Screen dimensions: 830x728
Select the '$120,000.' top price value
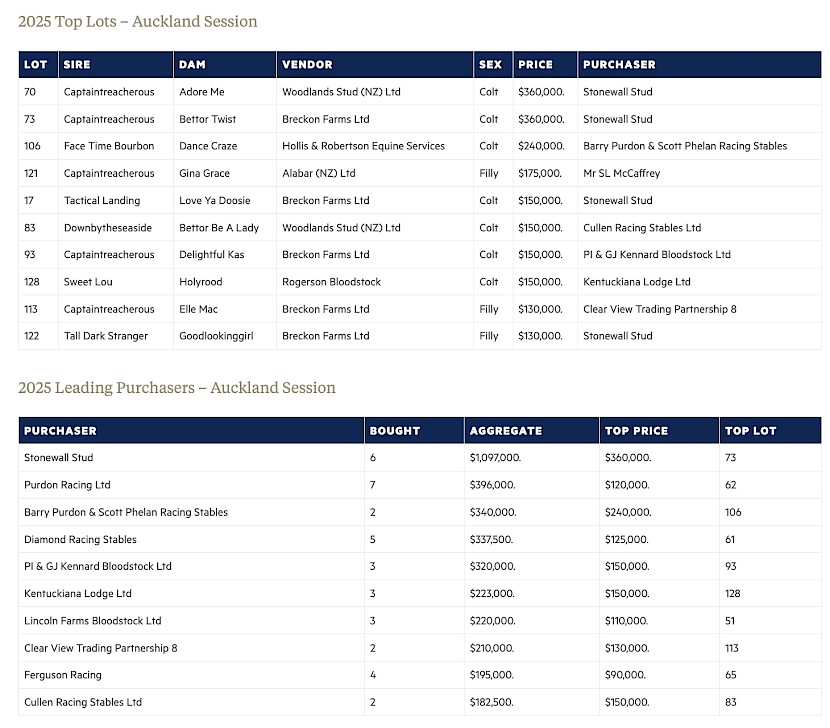[x=627, y=485]
